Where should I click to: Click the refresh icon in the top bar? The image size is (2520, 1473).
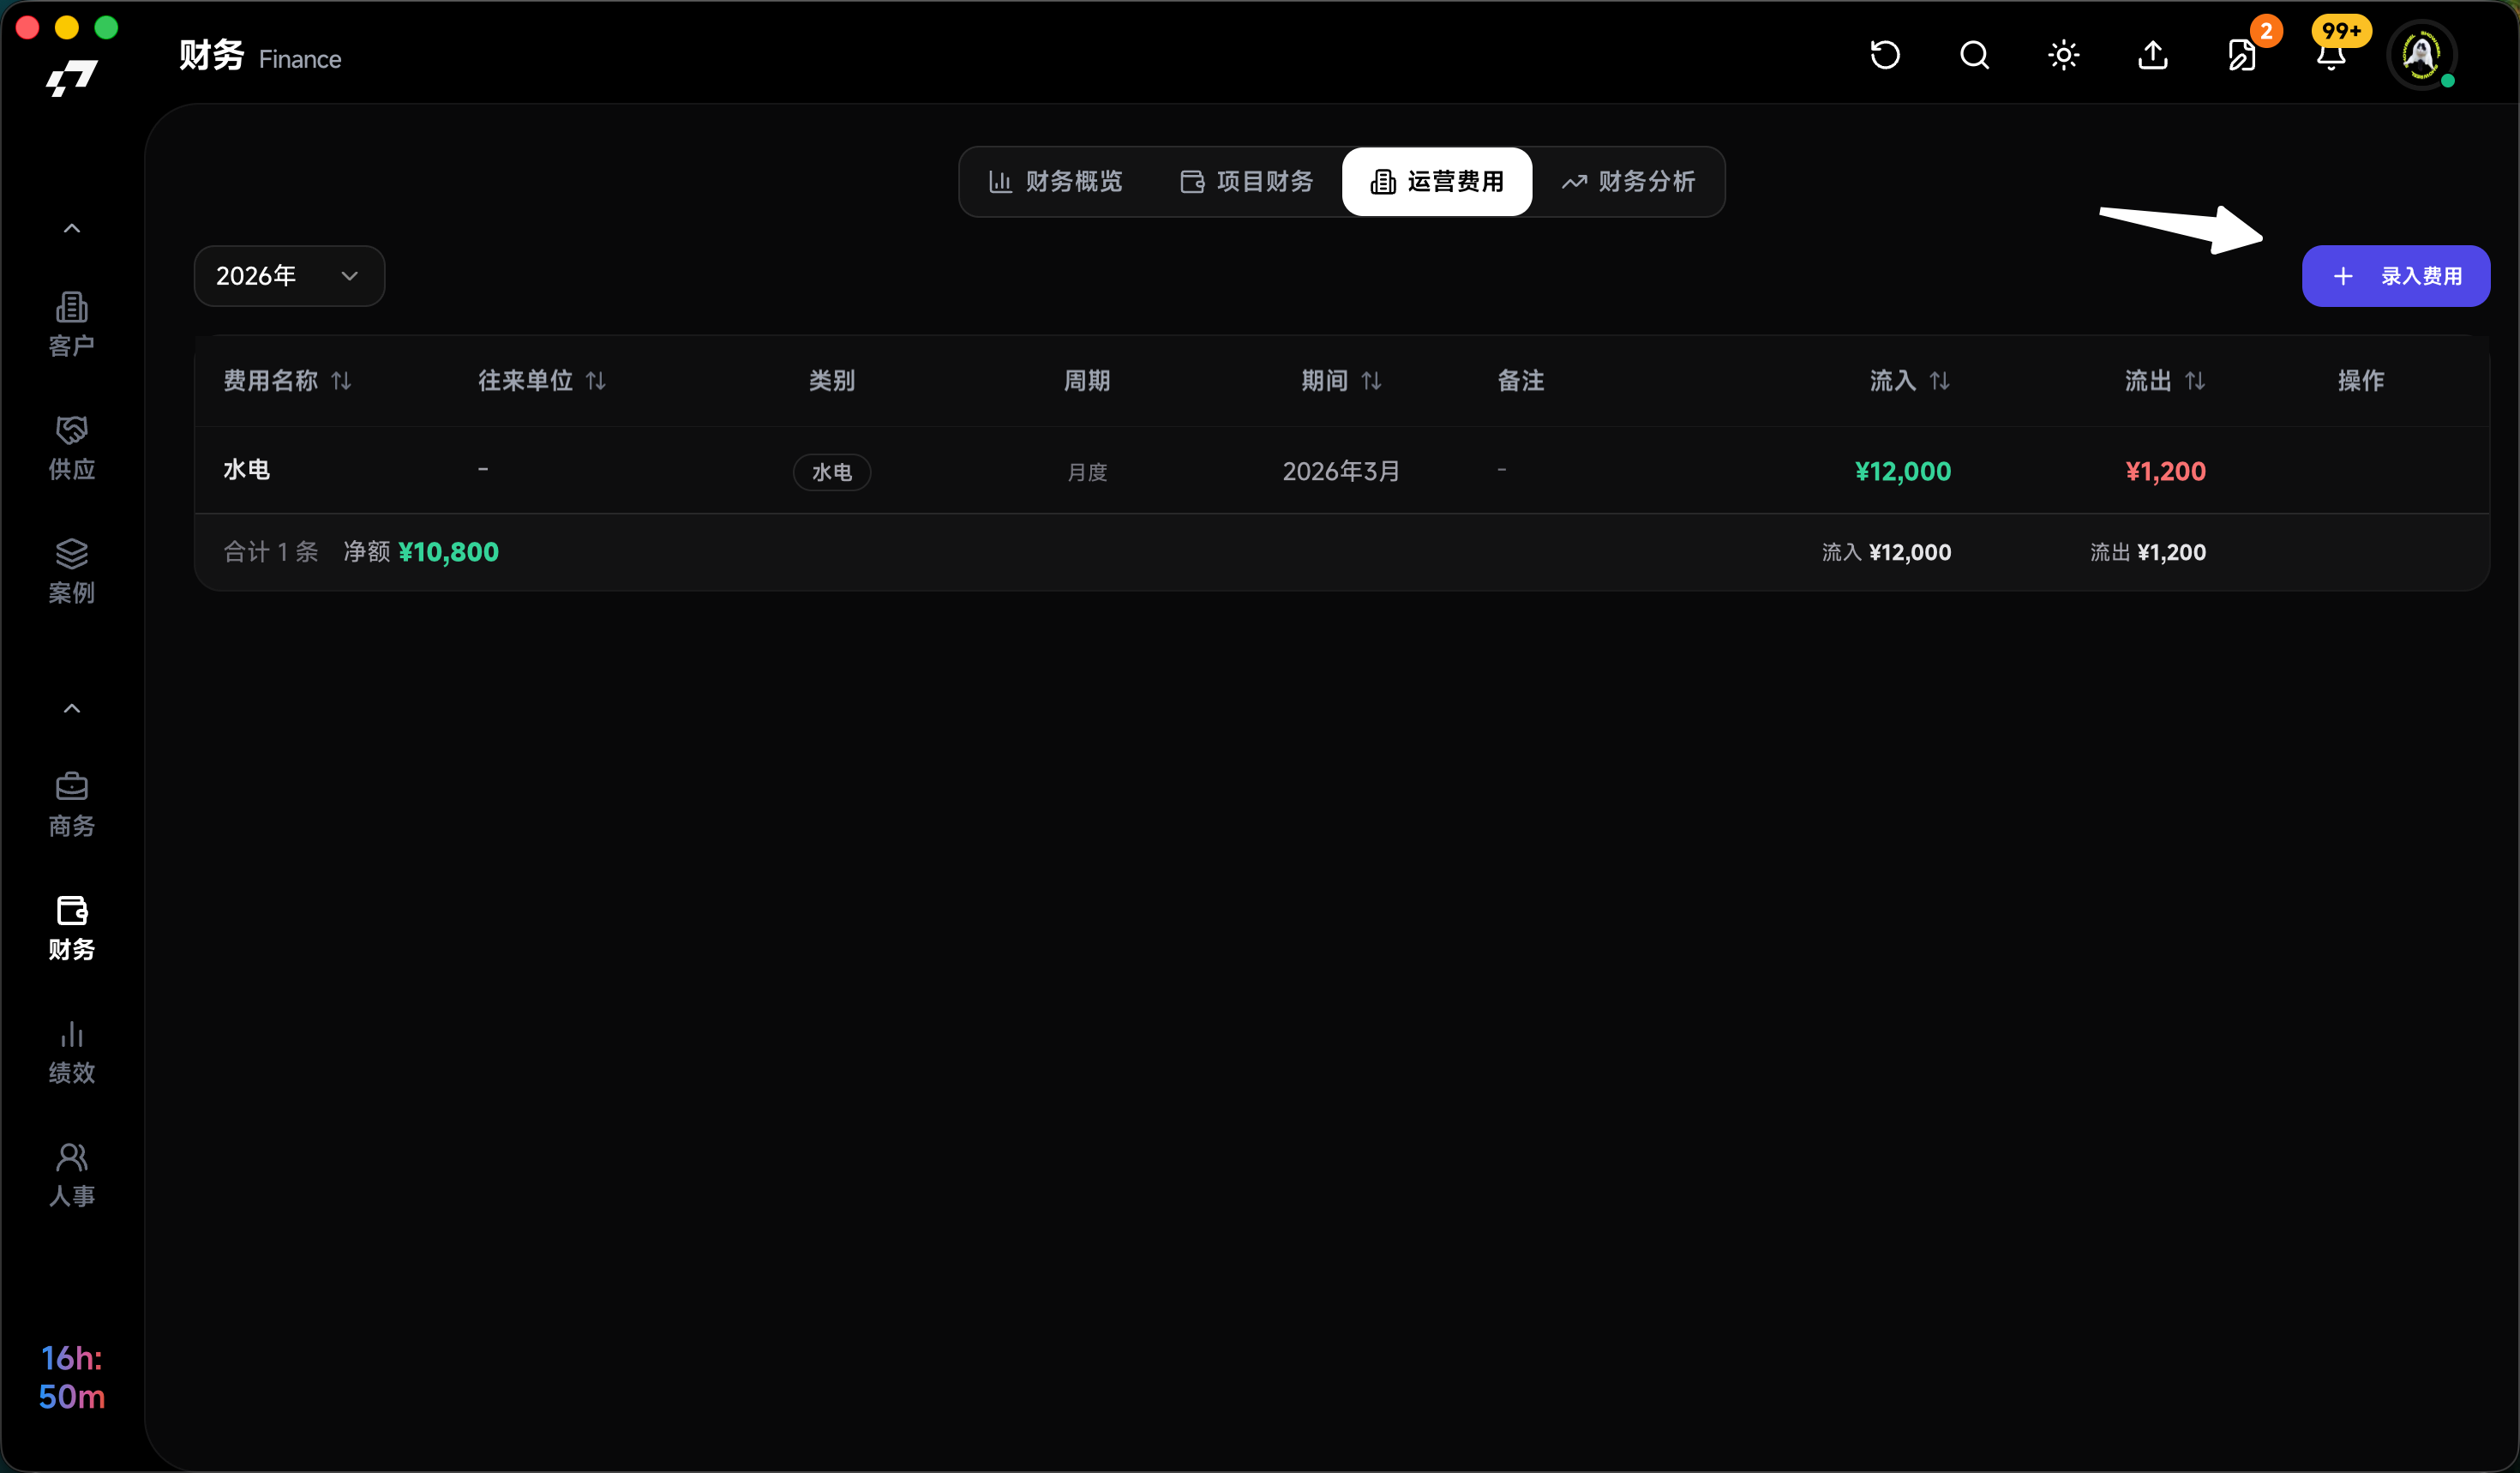coord(1885,55)
